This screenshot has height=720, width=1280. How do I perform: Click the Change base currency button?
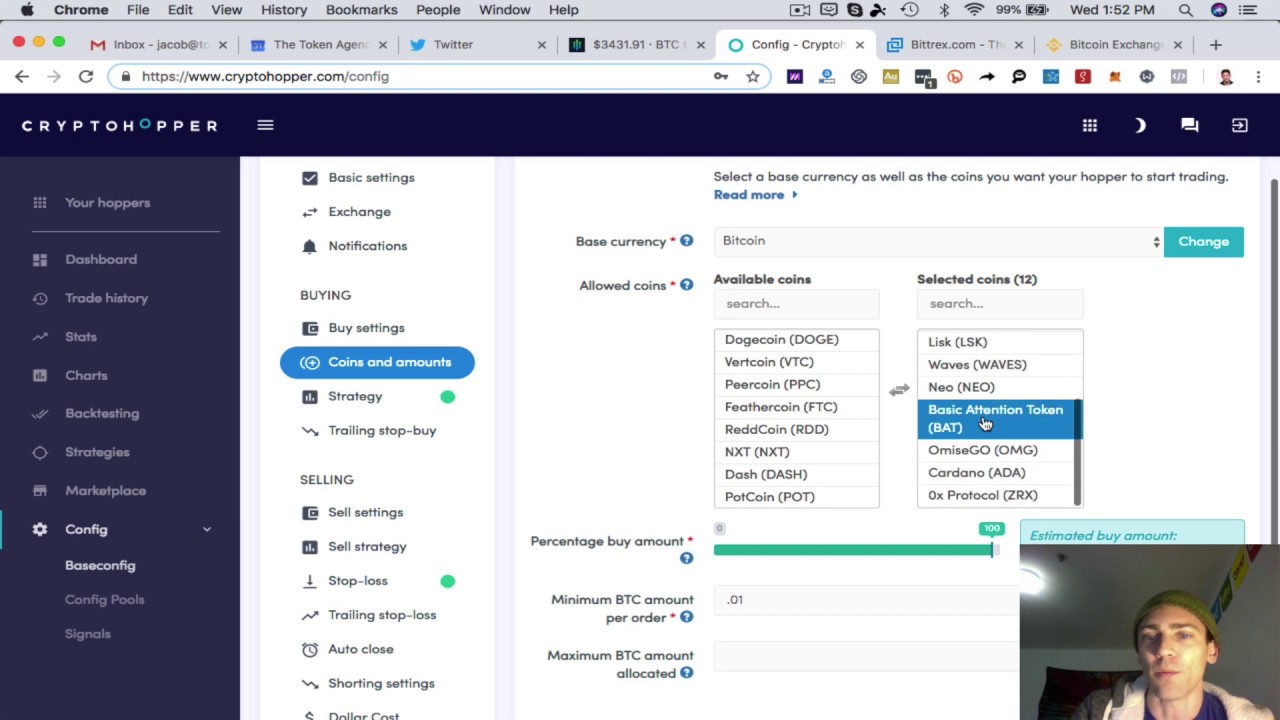pos(1203,241)
